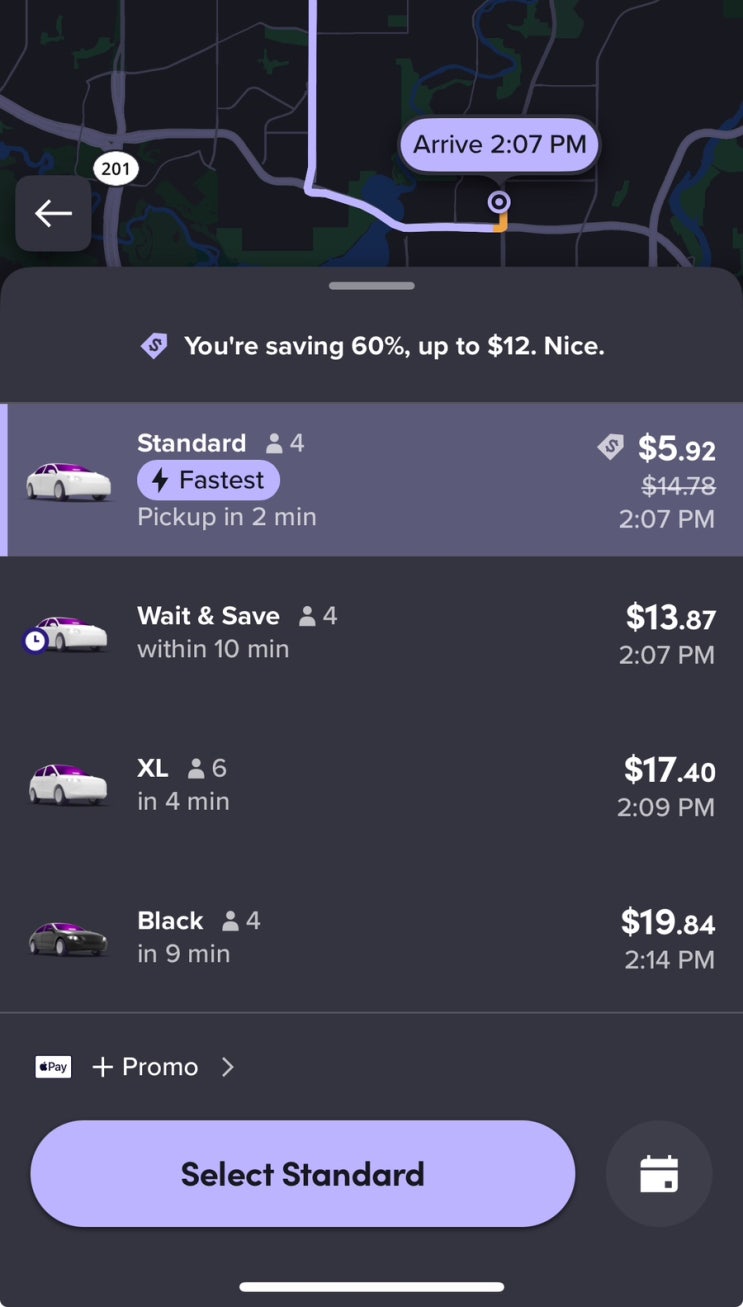Tap the savings tag icon in banner

click(153, 347)
